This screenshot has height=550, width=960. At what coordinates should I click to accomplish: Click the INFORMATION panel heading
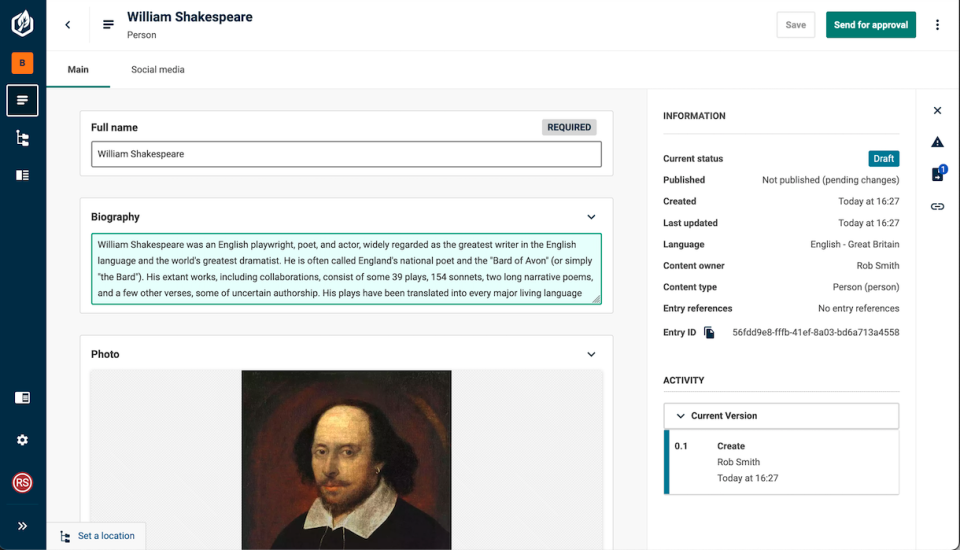(x=694, y=116)
